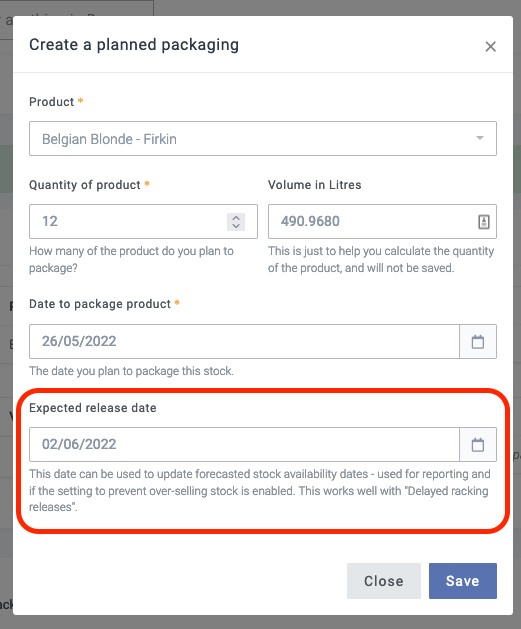The width and height of the screenshot is (521, 629).
Task: Open calendar picker for packaging date
Action: pos(478,341)
